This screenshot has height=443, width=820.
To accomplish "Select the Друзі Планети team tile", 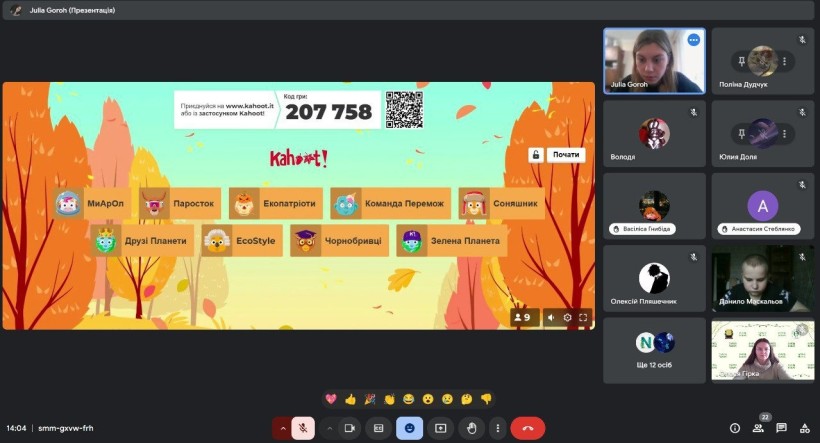I will 142,241.
